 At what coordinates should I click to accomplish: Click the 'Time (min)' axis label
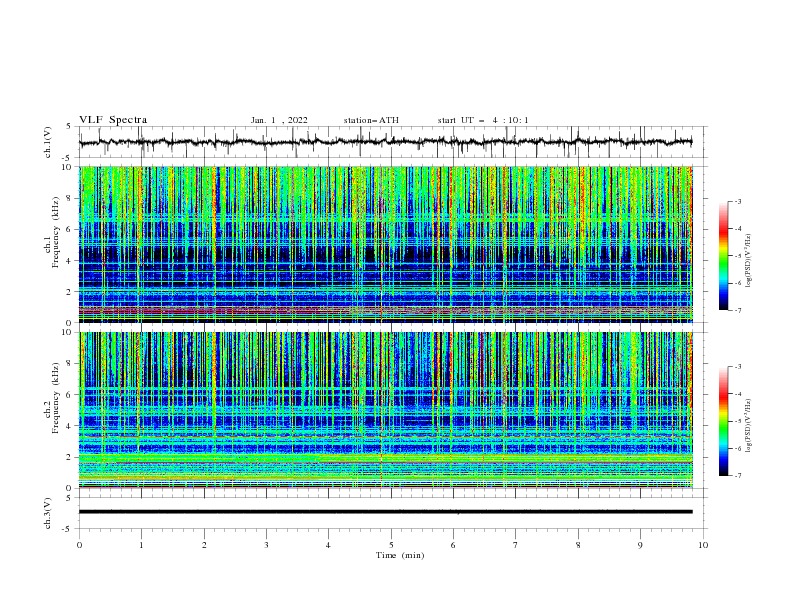400,555
